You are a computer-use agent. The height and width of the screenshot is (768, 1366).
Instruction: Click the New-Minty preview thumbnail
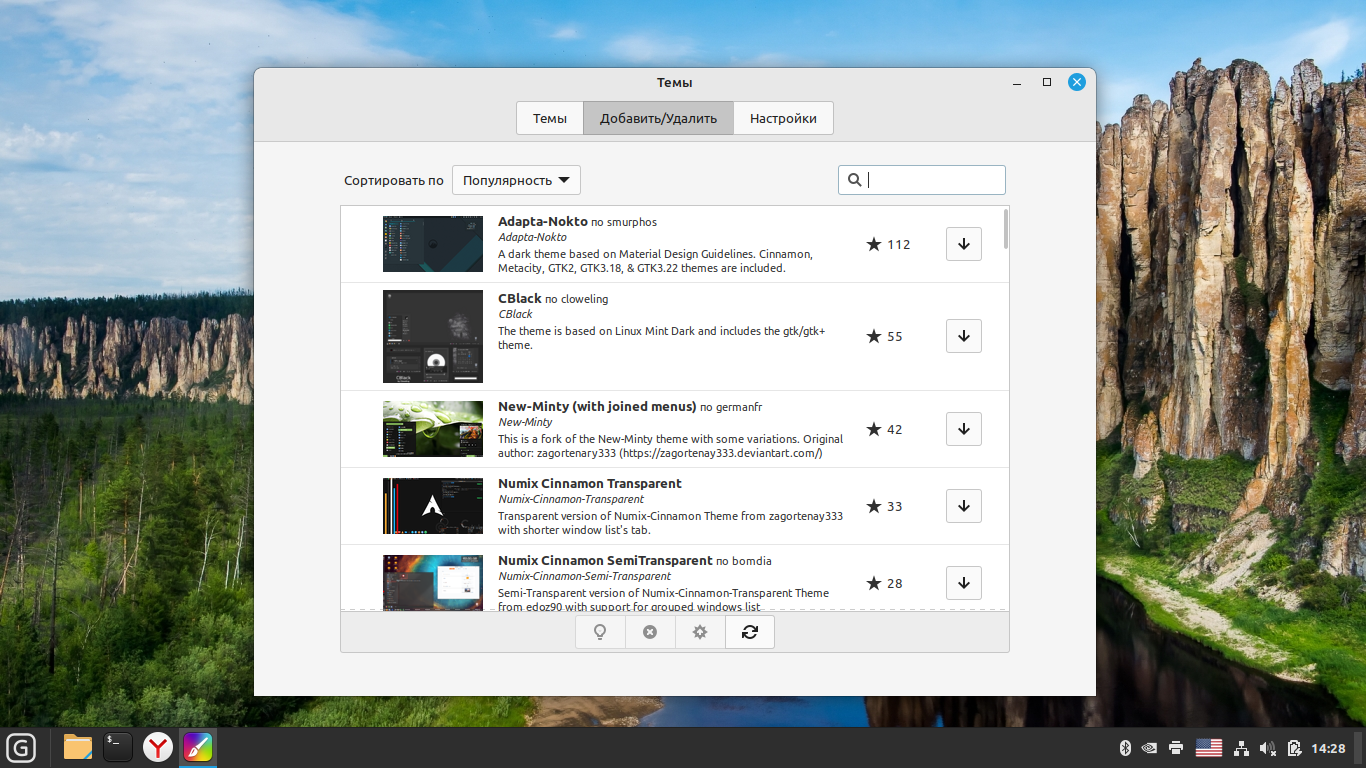pyautogui.click(x=432, y=429)
